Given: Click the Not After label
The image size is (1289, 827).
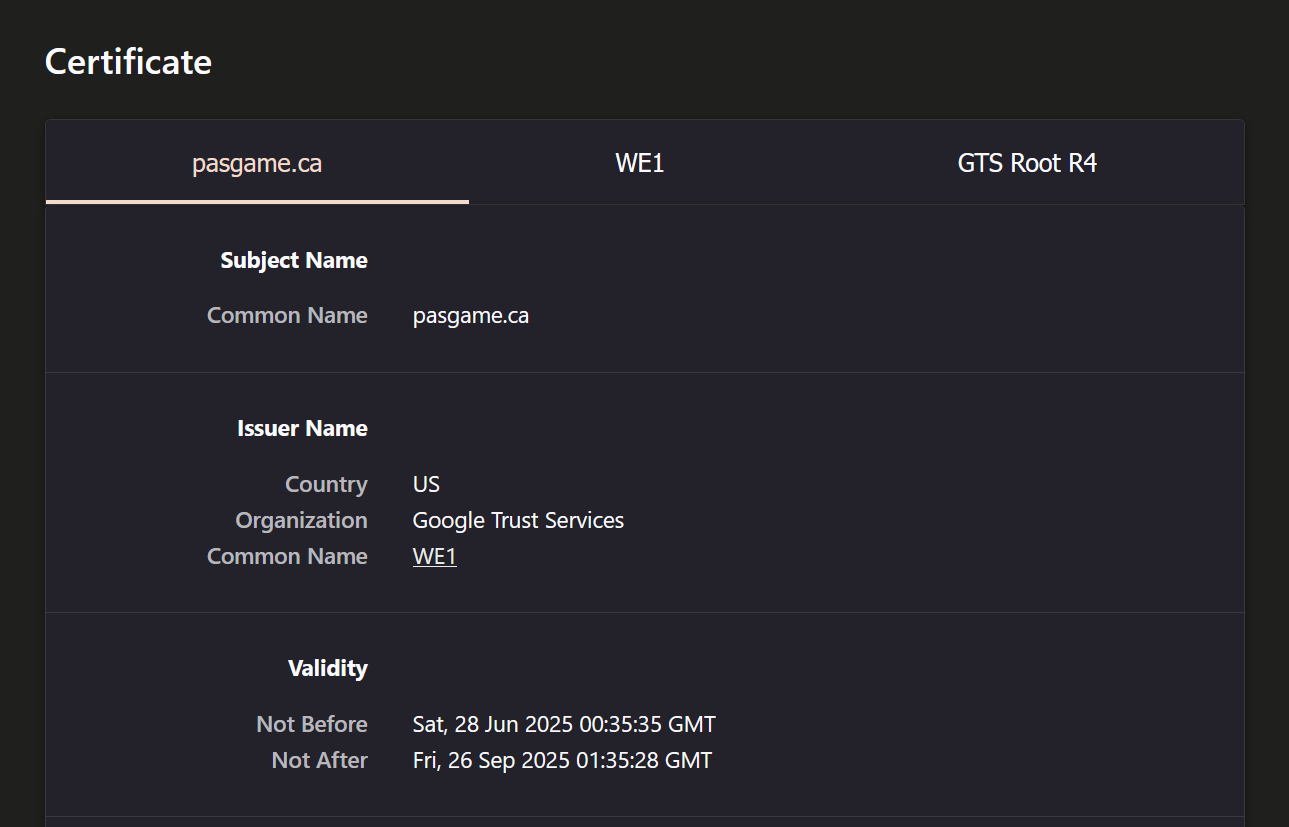Looking at the screenshot, I should click(319, 761).
